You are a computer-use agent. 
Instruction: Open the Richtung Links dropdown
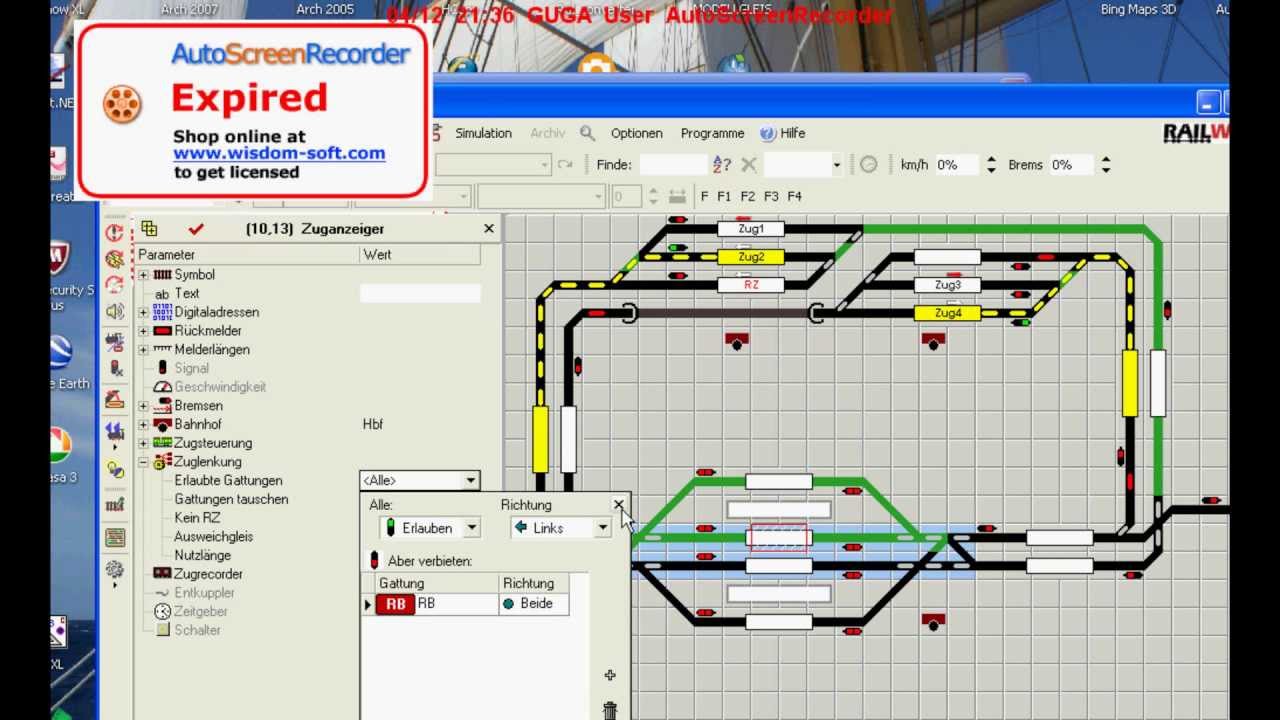[602, 528]
